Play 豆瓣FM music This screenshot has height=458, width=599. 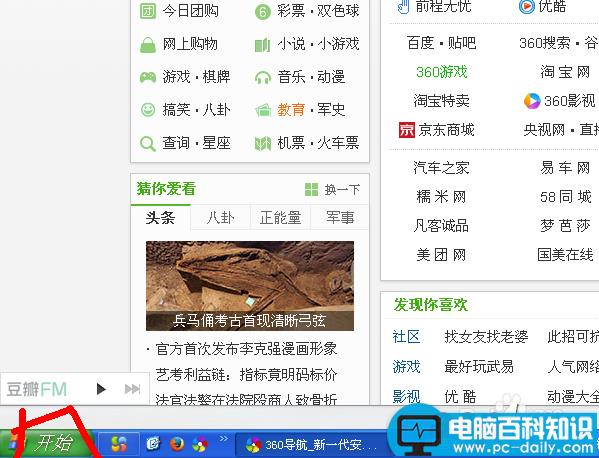click(x=101, y=389)
